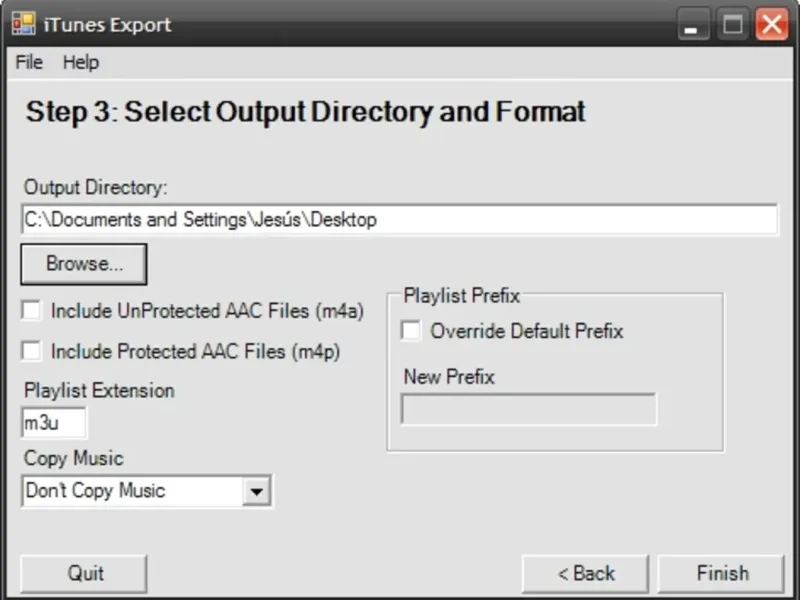Viewport: 800px width, 600px height.
Task: Toggle Override Default Prefix checkbox
Action: pyautogui.click(x=411, y=331)
